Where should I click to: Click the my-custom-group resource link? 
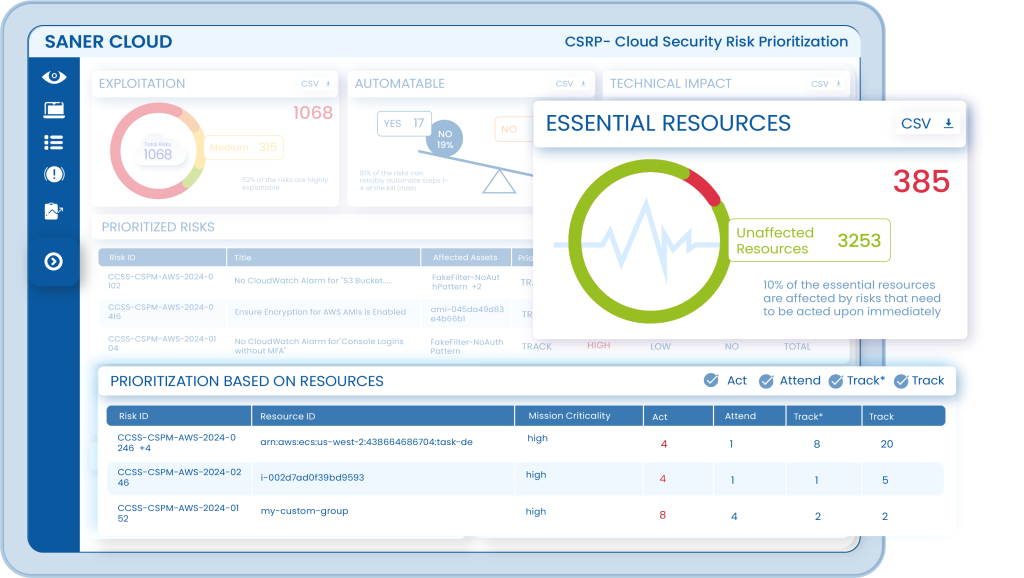click(304, 511)
